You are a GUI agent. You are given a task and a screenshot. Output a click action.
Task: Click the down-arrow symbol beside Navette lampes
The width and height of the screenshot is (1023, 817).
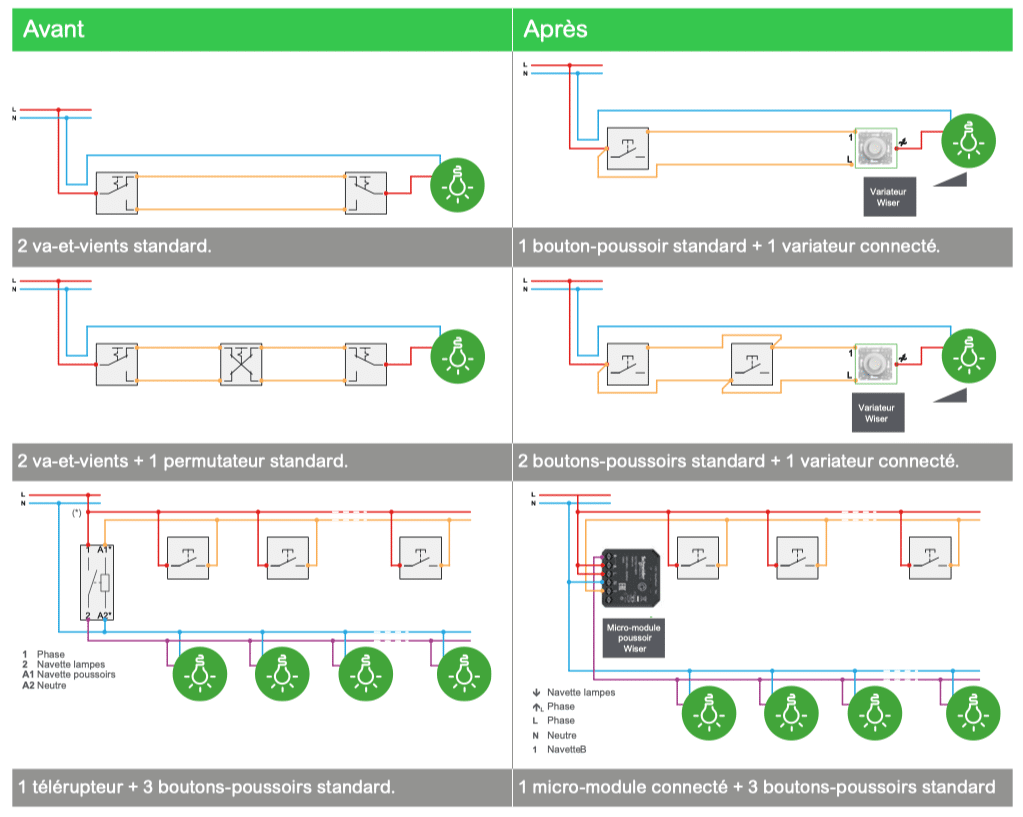coord(536,692)
